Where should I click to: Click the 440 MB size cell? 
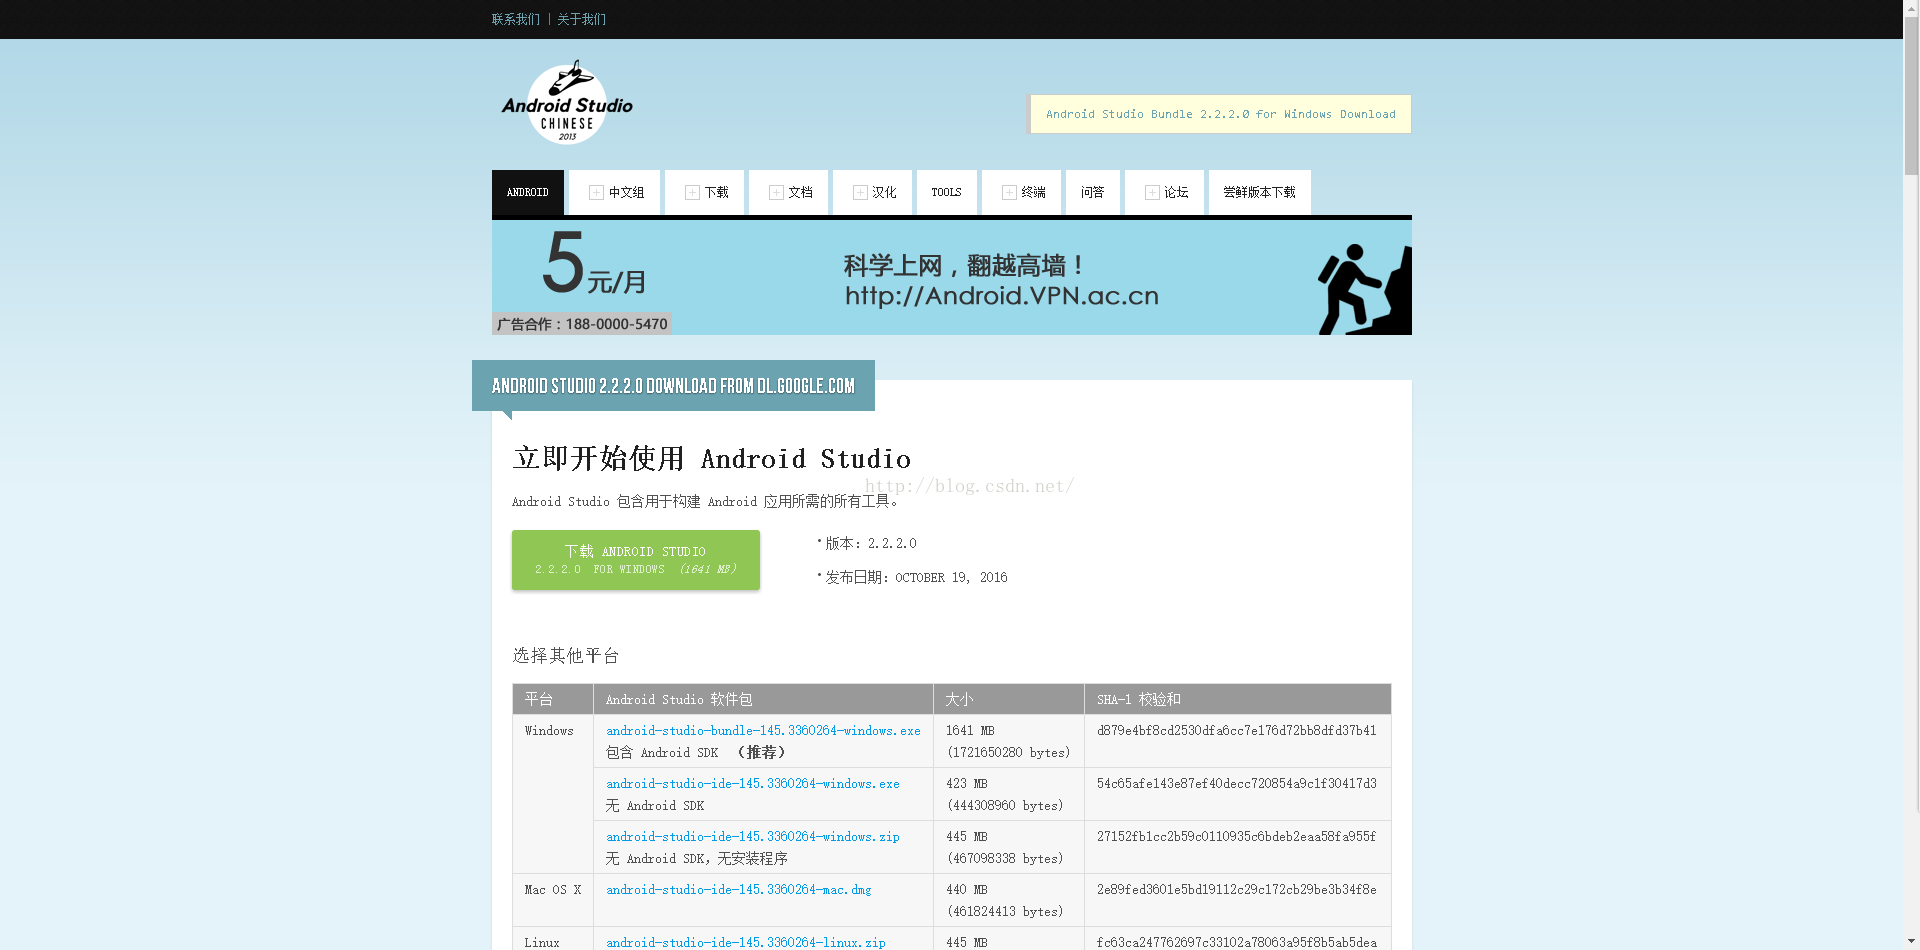point(1009,900)
